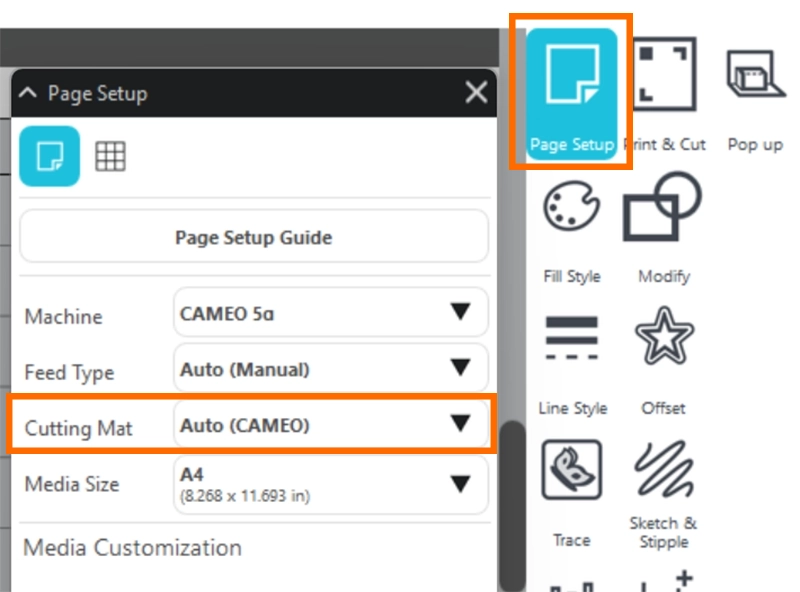This screenshot has width=800, height=592.
Task: Open the Feed Type dropdown
Action: pyautogui.click(x=330, y=369)
